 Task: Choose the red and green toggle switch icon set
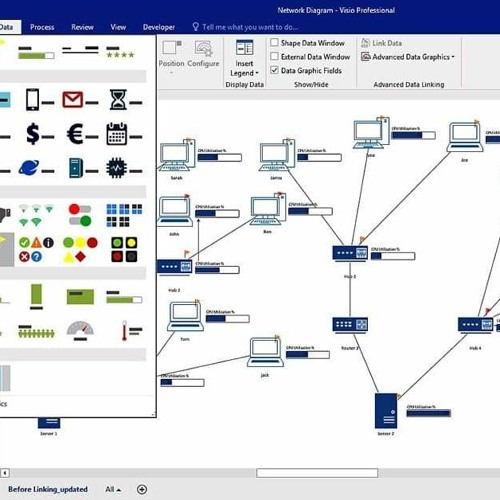[x=80, y=215]
